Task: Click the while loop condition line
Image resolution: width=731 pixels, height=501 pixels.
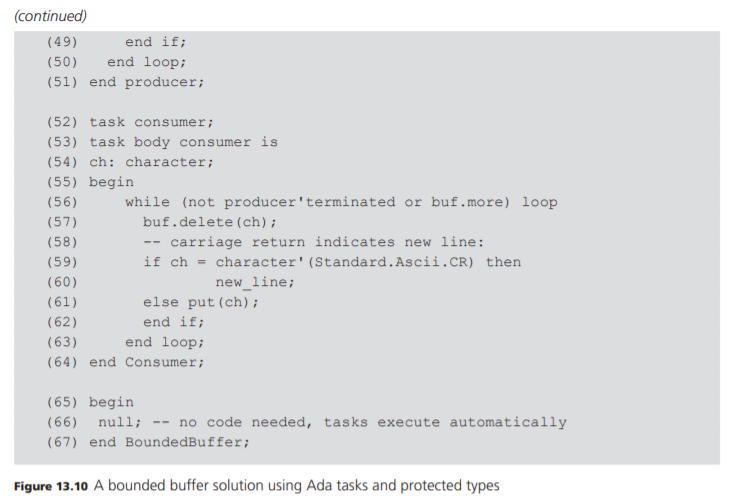Action: pos(341,202)
